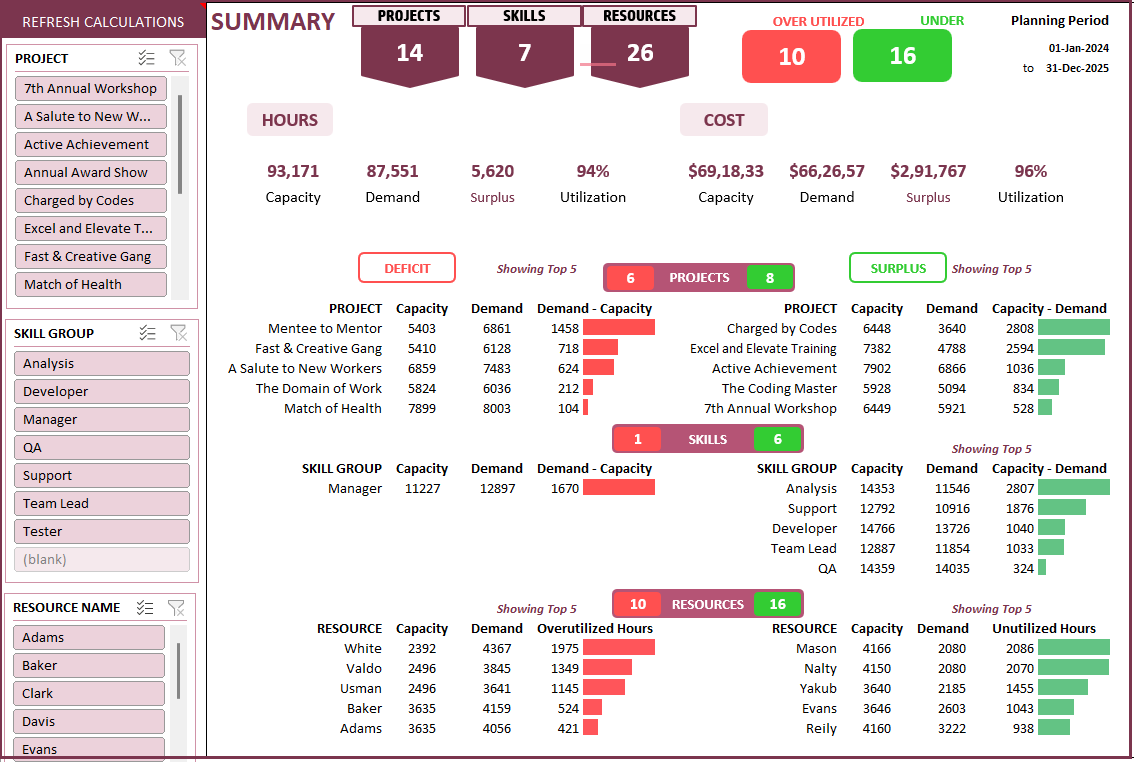Image resolution: width=1134 pixels, height=762 pixels.
Task: Select the 7th Annual Workshop project filter
Action: (90, 88)
